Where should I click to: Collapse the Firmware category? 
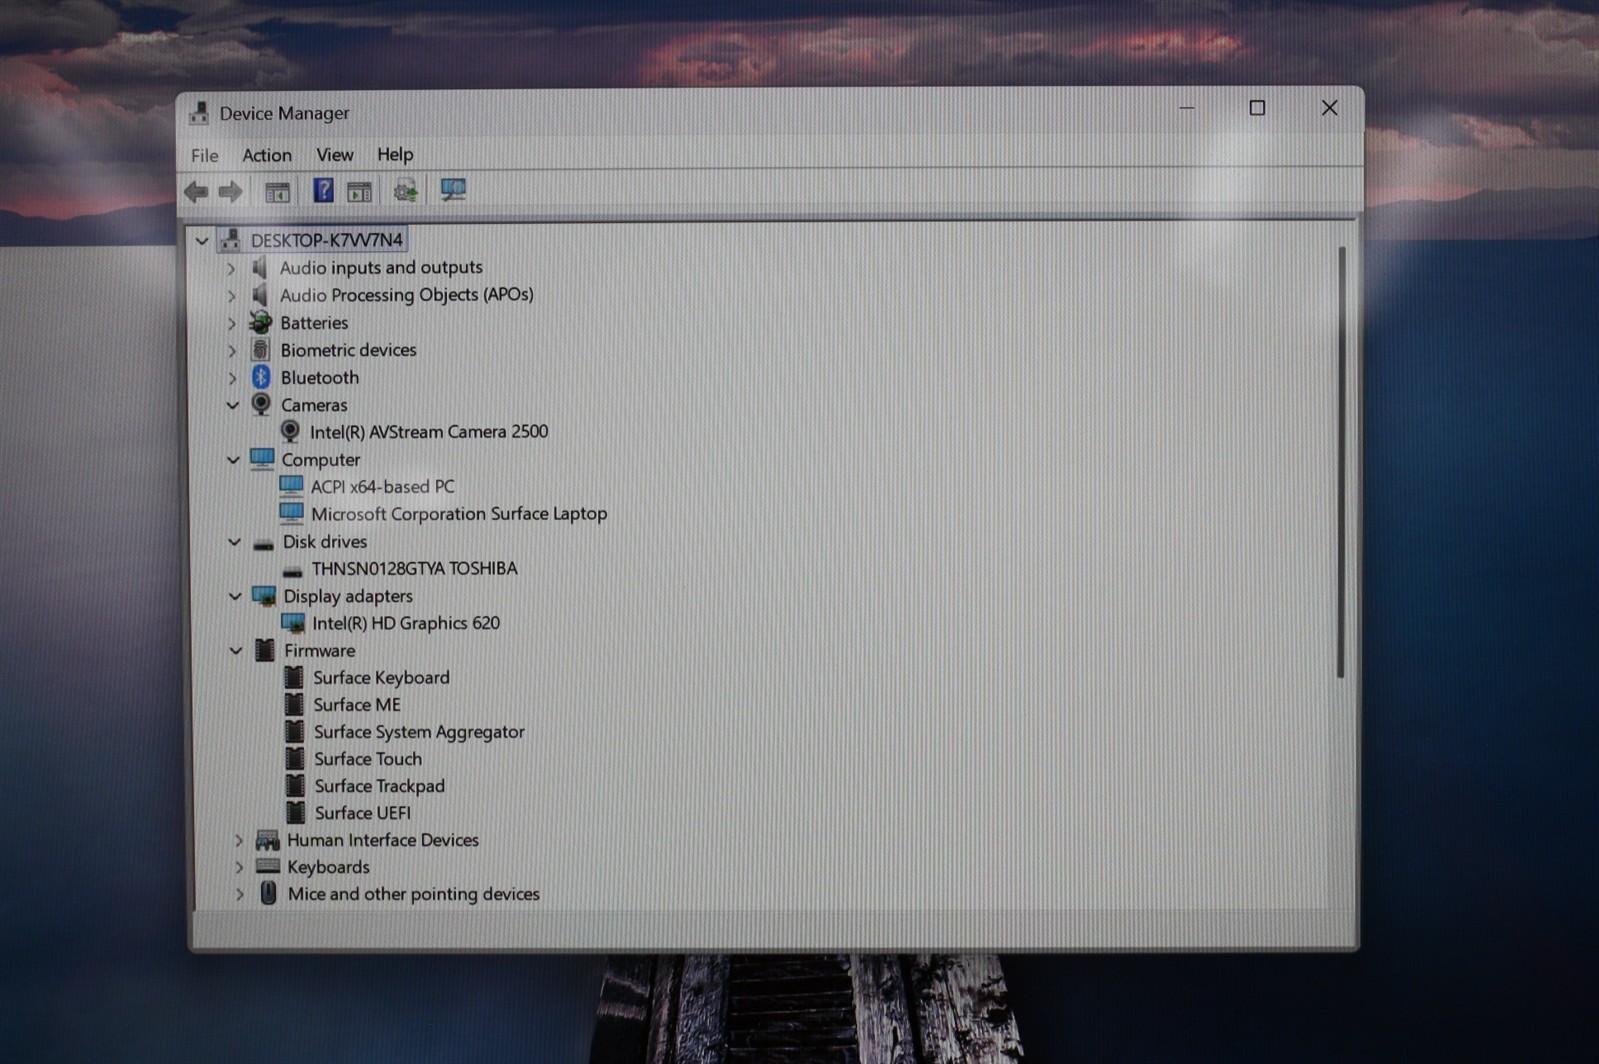[x=236, y=651]
